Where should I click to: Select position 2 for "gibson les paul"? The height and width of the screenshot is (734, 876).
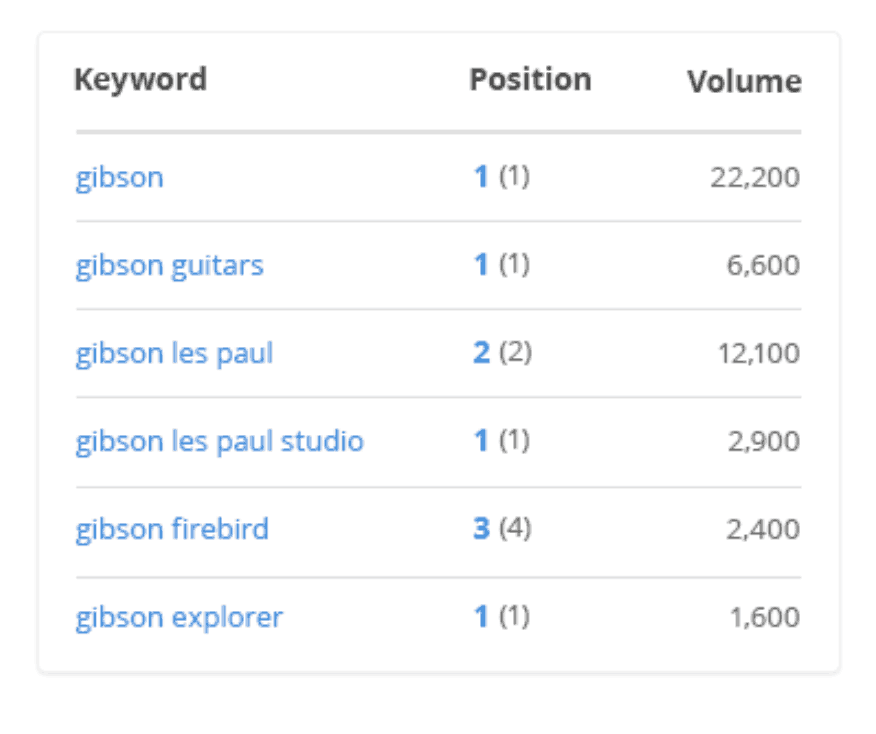click(x=481, y=354)
